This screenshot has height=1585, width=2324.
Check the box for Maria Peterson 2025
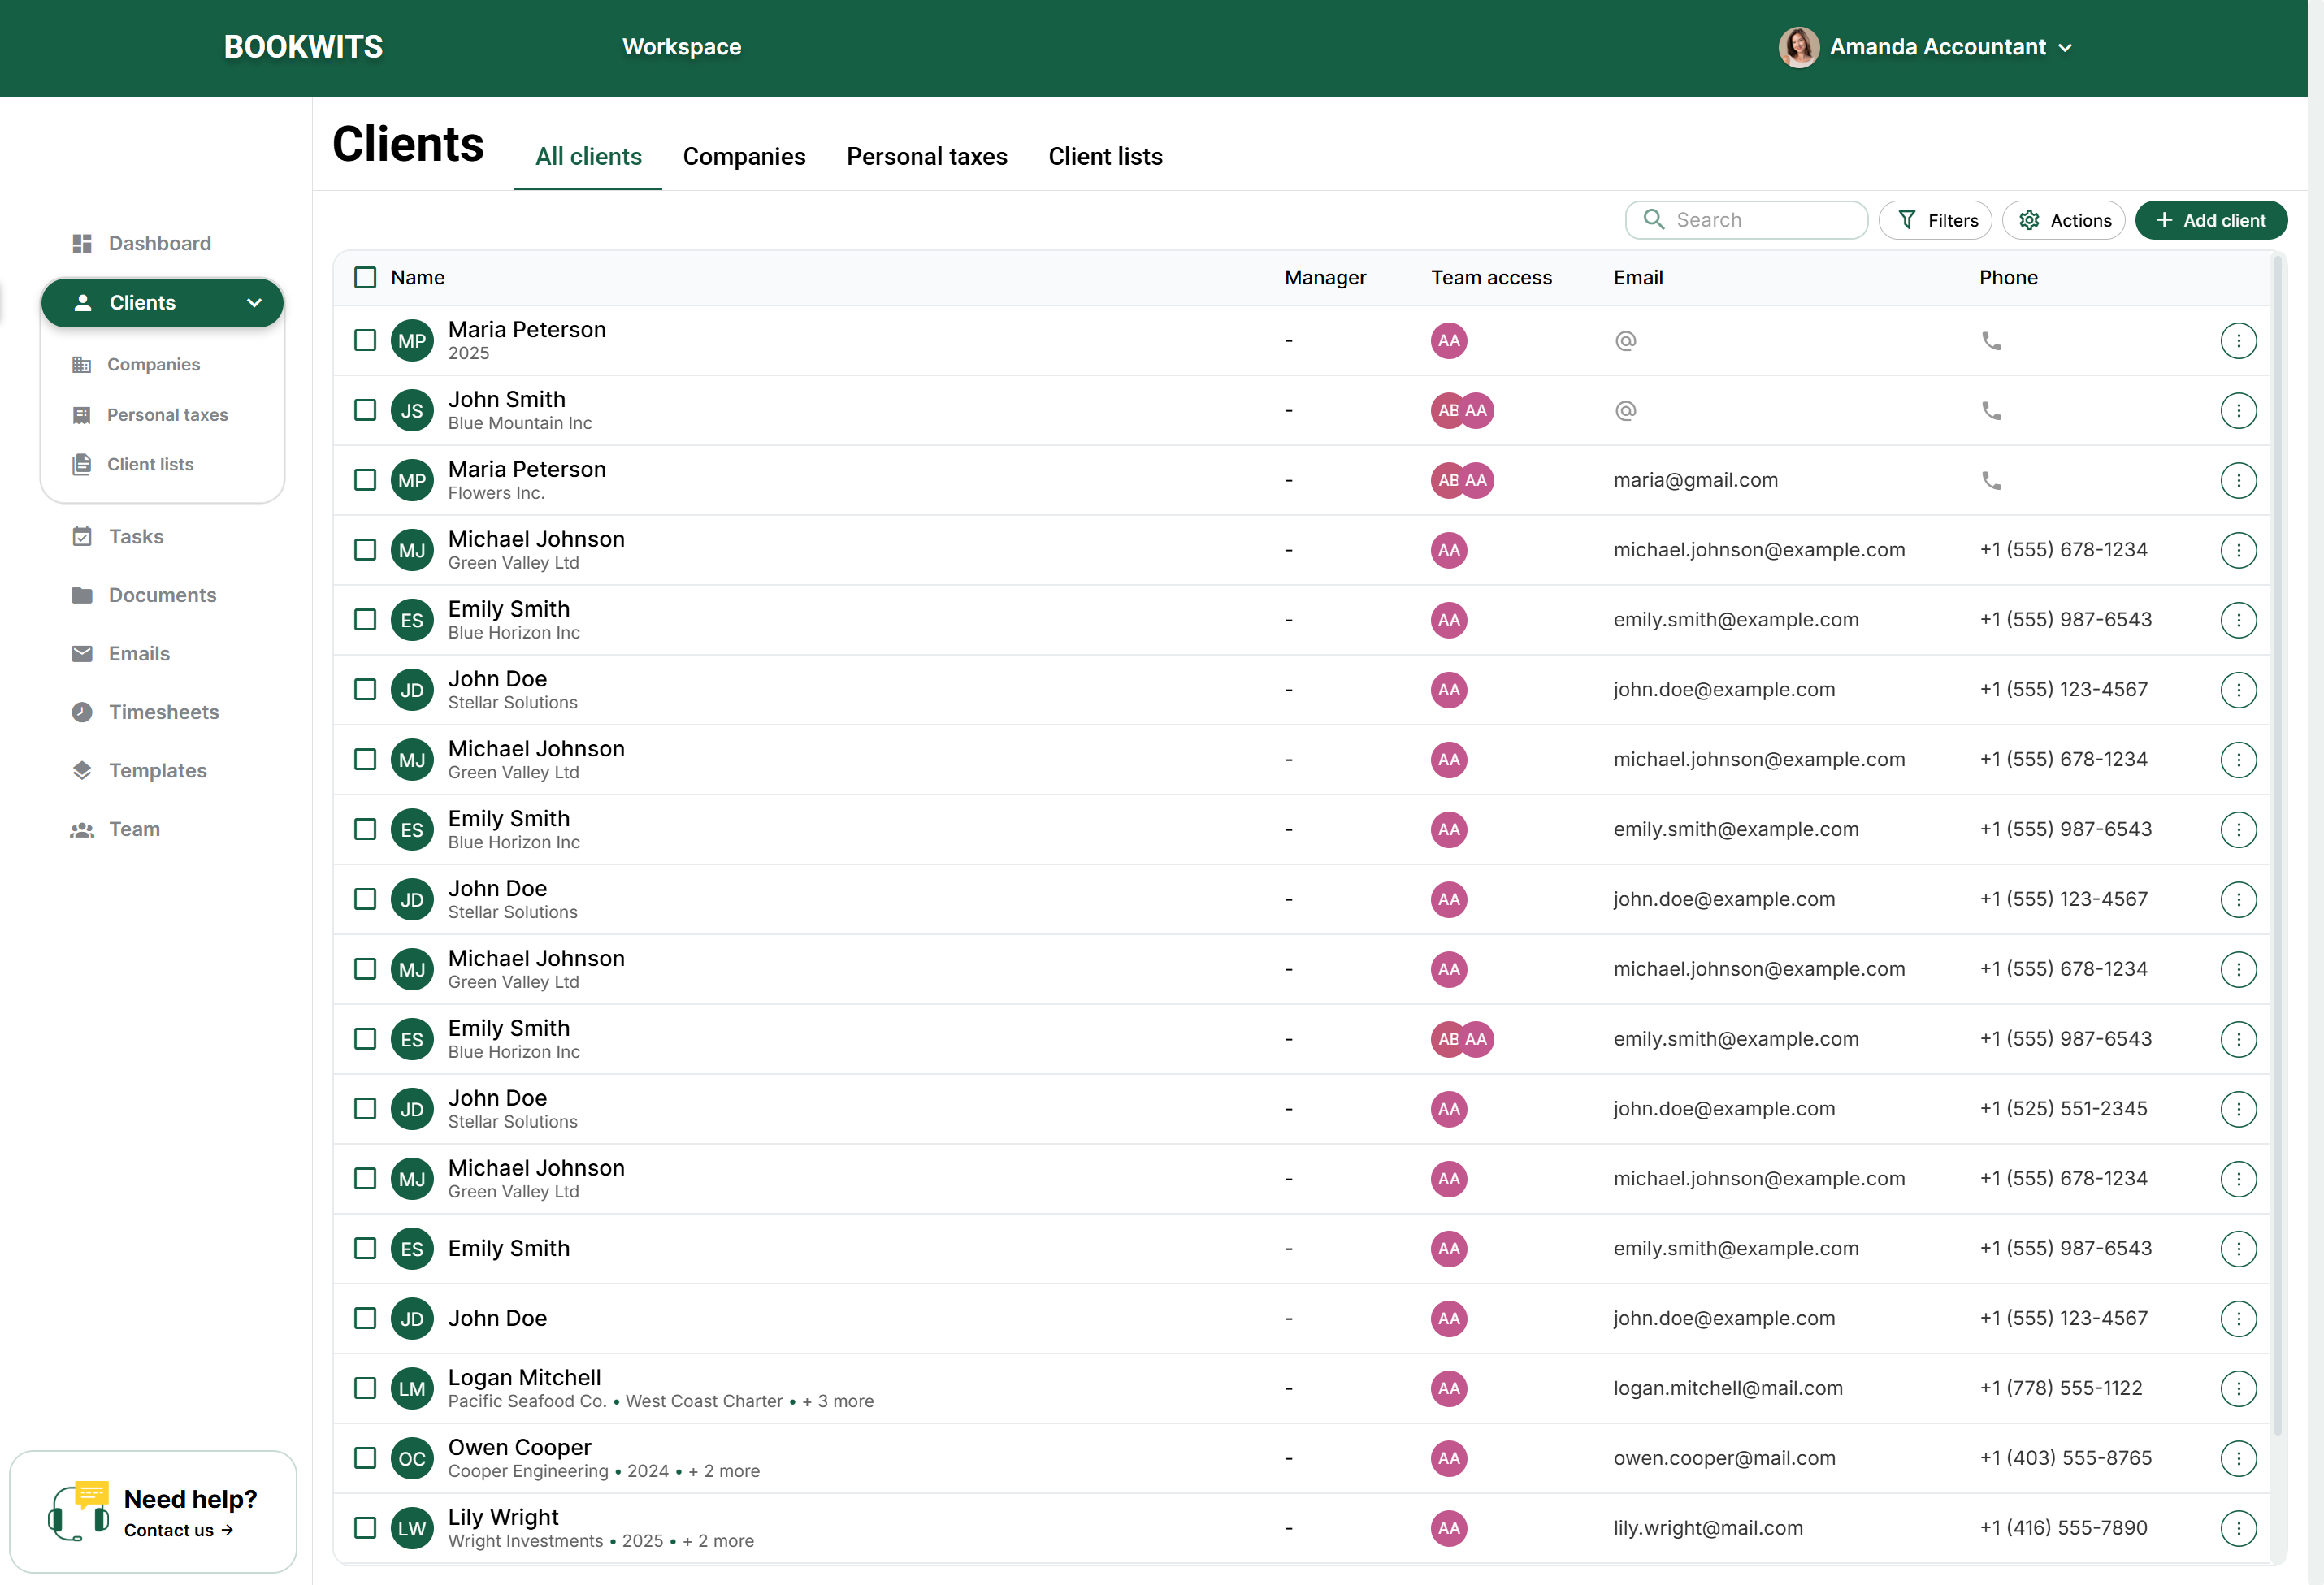pos(365,340)
